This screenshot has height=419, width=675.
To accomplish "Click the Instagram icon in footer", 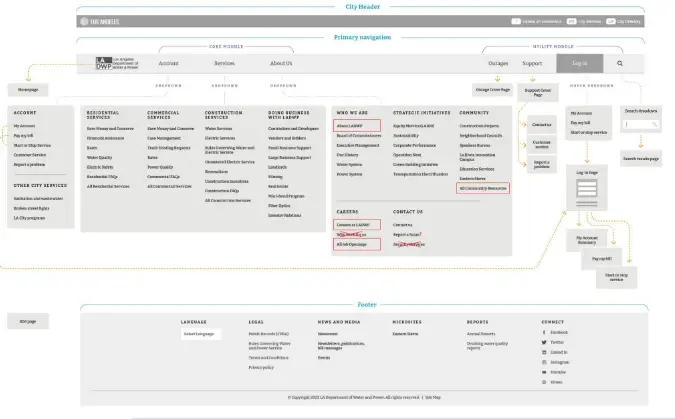I will (544, 362).
